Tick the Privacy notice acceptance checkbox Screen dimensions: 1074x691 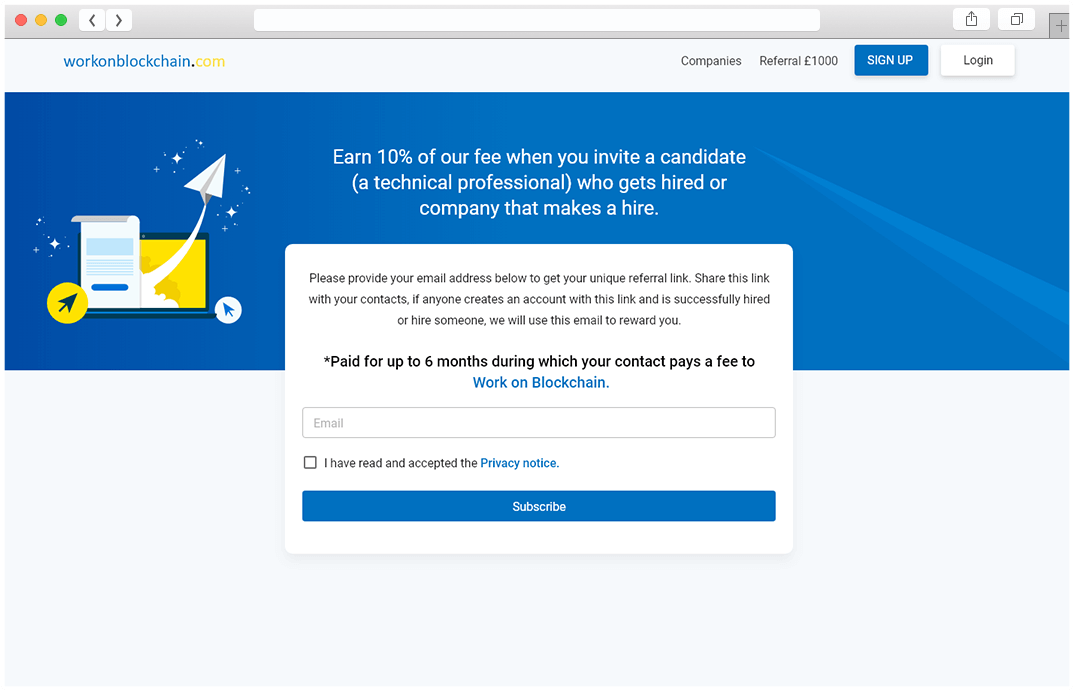310,463
